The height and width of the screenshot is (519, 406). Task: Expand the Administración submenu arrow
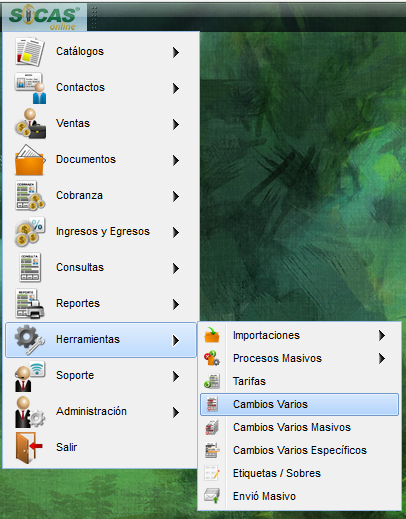click(x=176, y=412)
